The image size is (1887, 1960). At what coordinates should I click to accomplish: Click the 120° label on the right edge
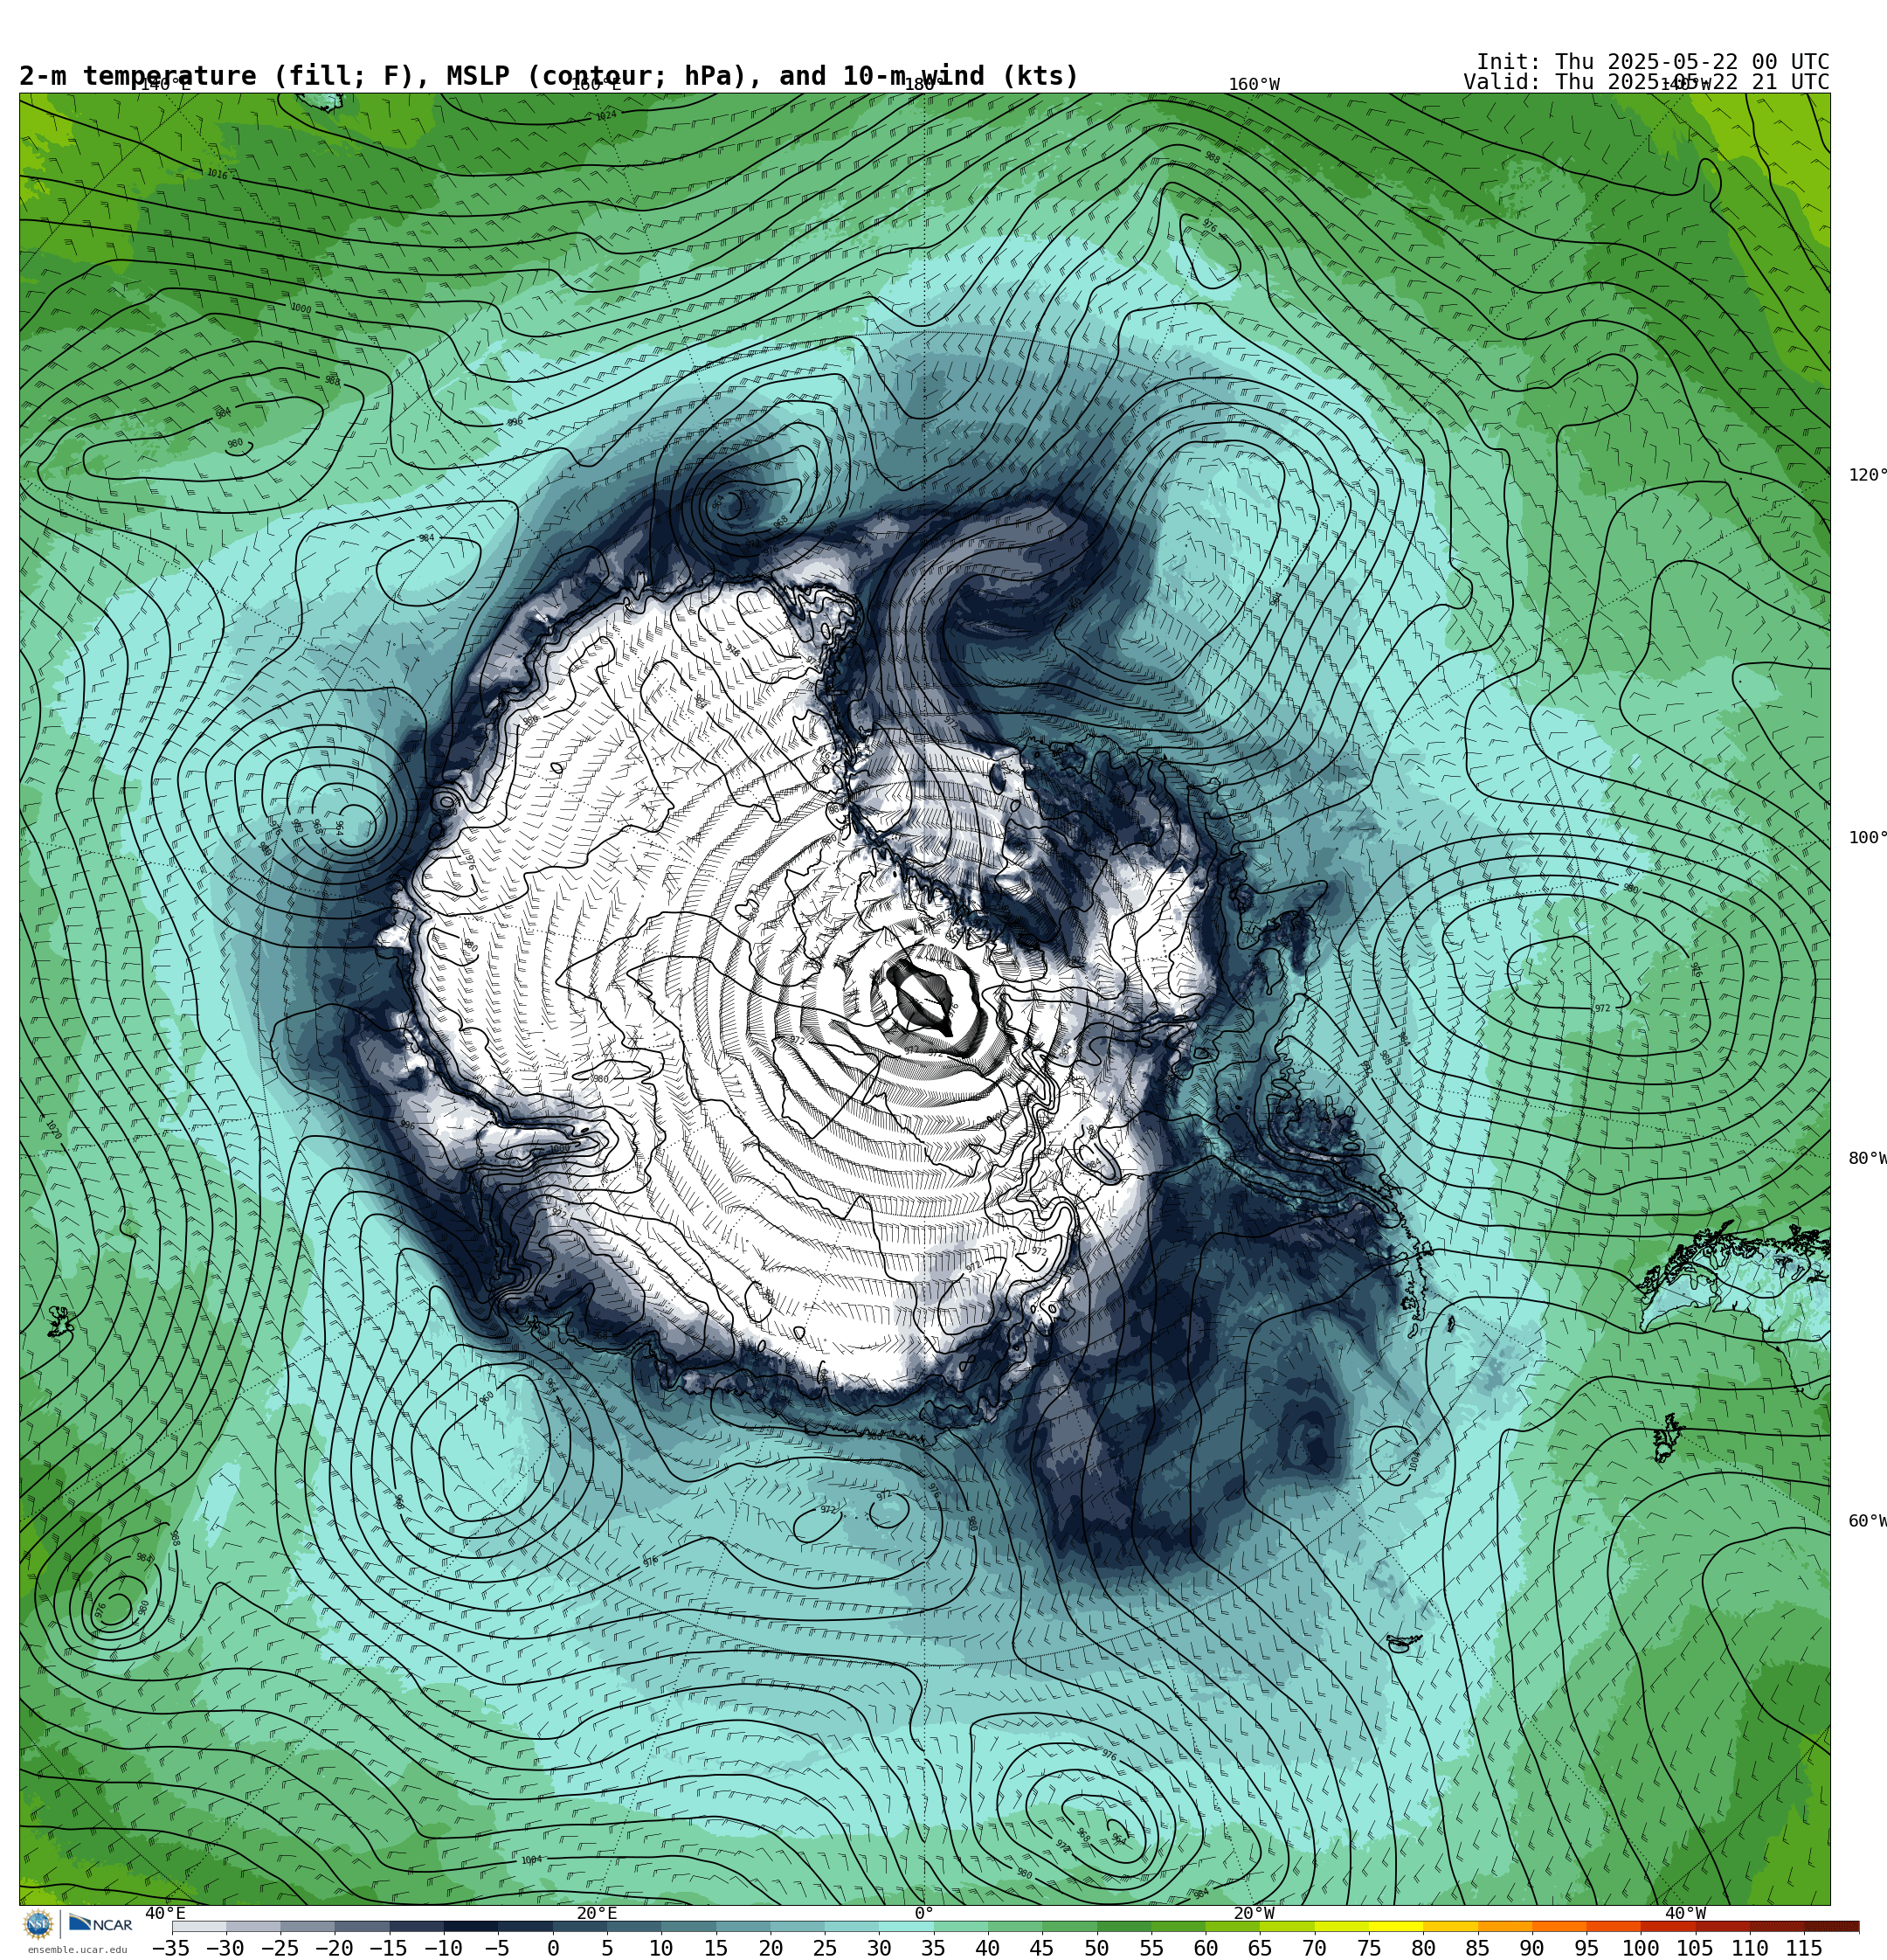[x=1868, y=475]
